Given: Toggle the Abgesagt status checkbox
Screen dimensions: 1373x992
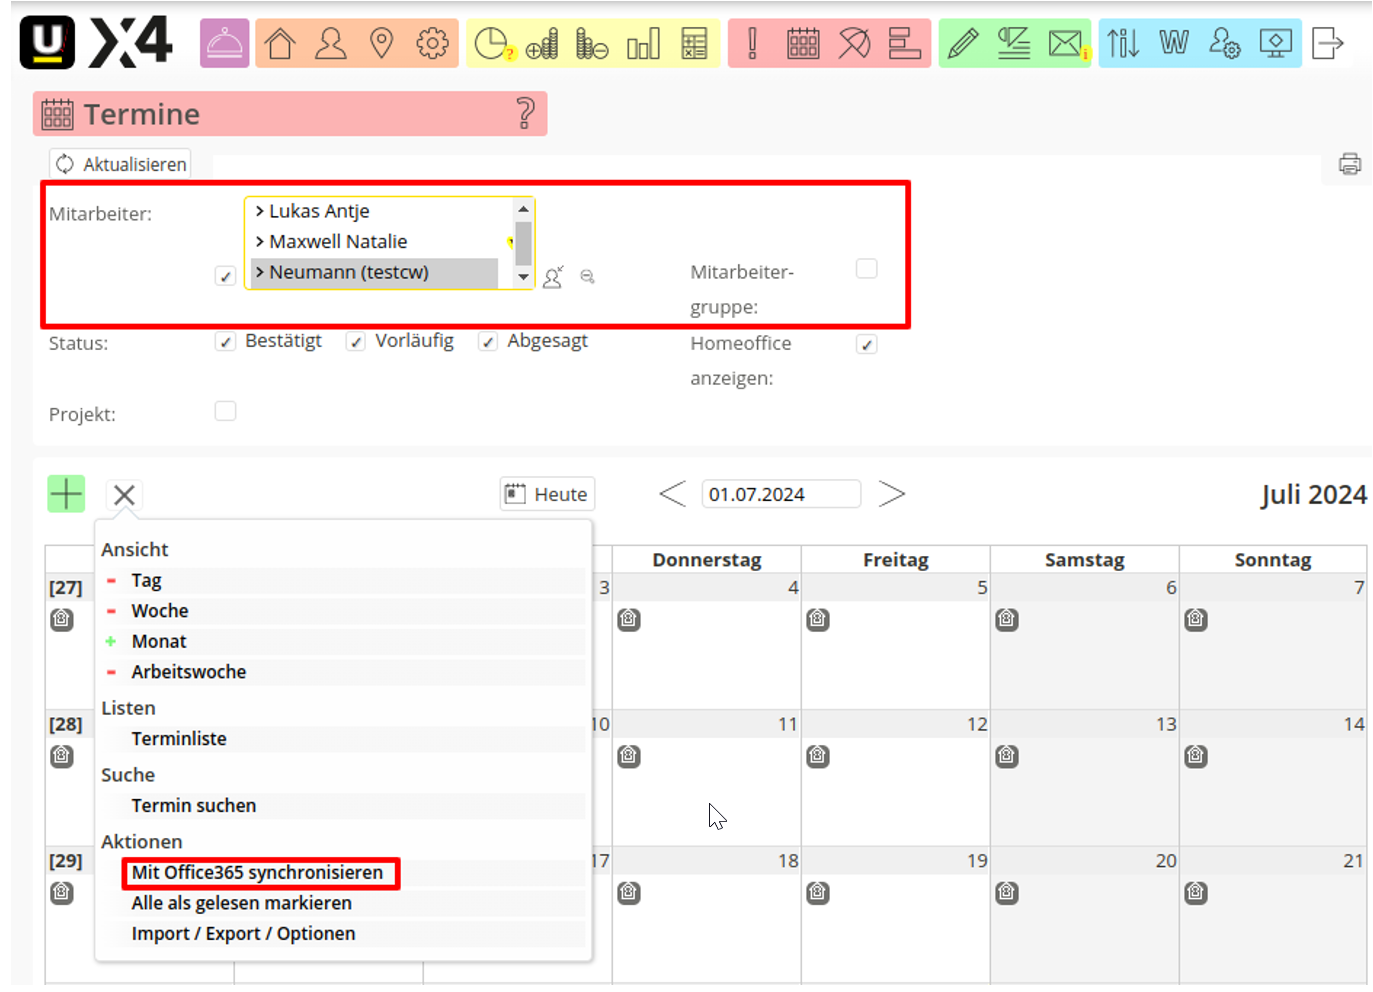Looking at the screenshot, I should (488, 342).
